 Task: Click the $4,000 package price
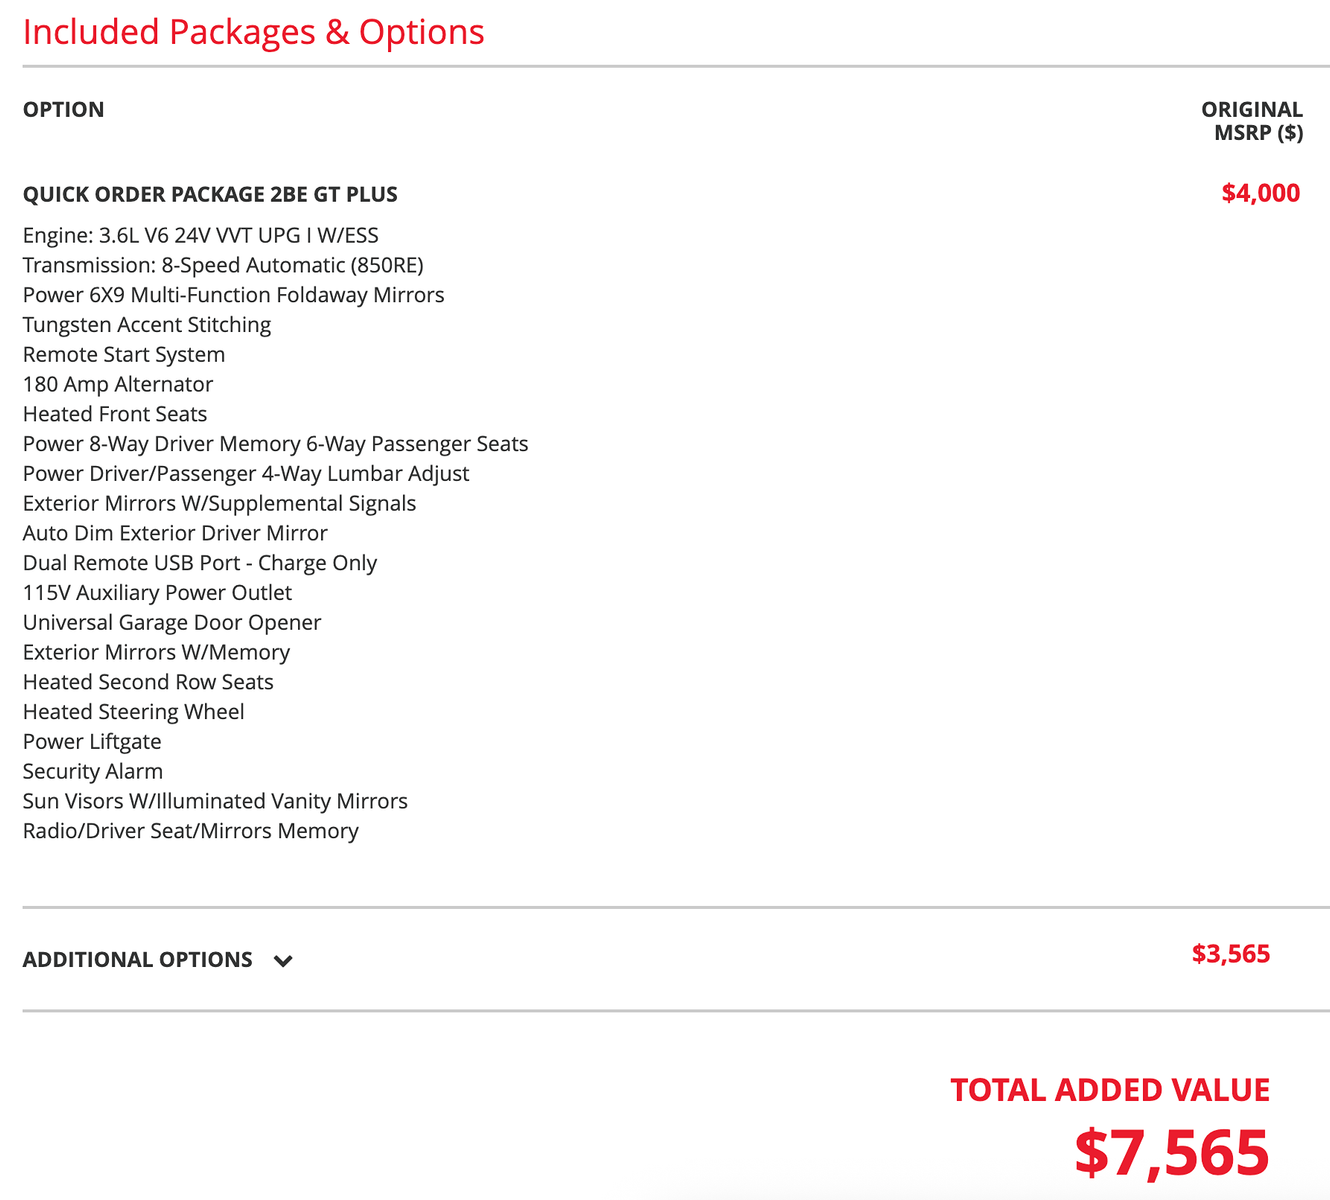click(x=1261, y=193)
